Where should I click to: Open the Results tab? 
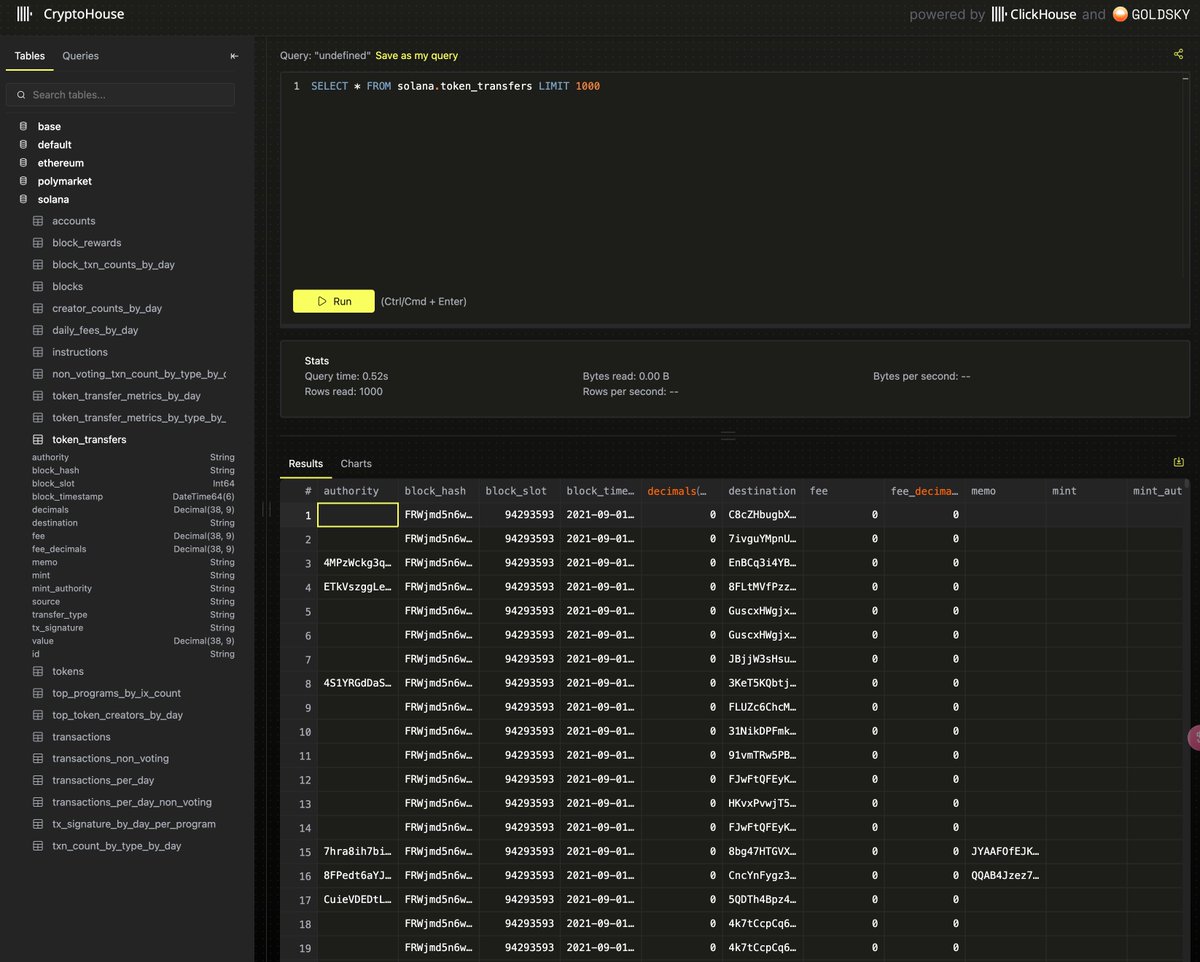point(306,464)
